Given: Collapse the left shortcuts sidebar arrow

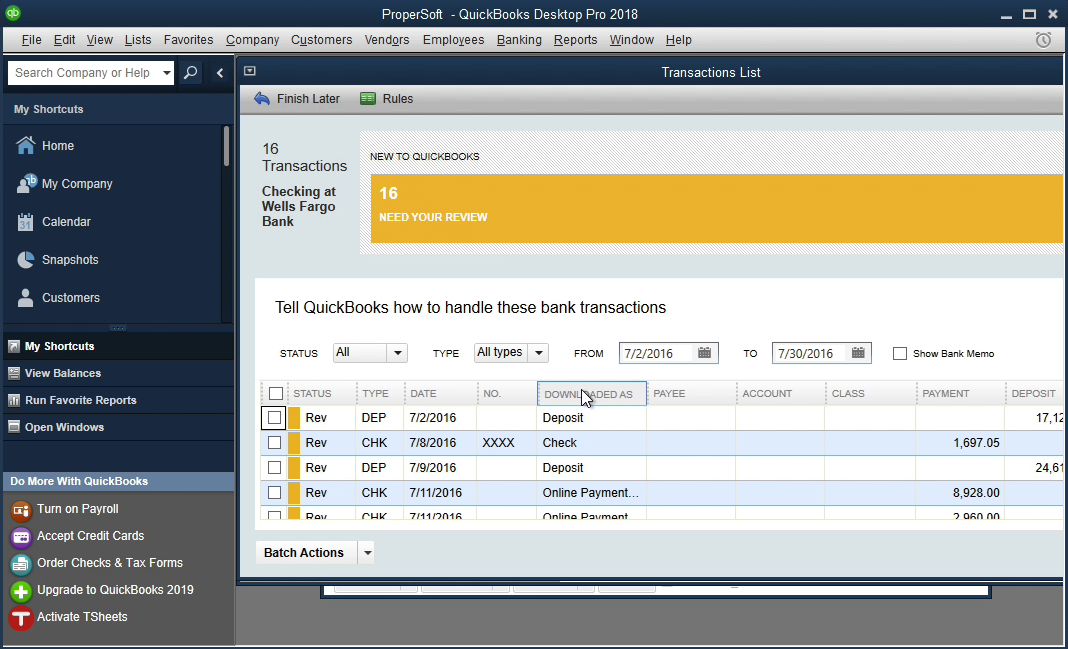Looking at the screenshot, I should click(x=219, y=73).
